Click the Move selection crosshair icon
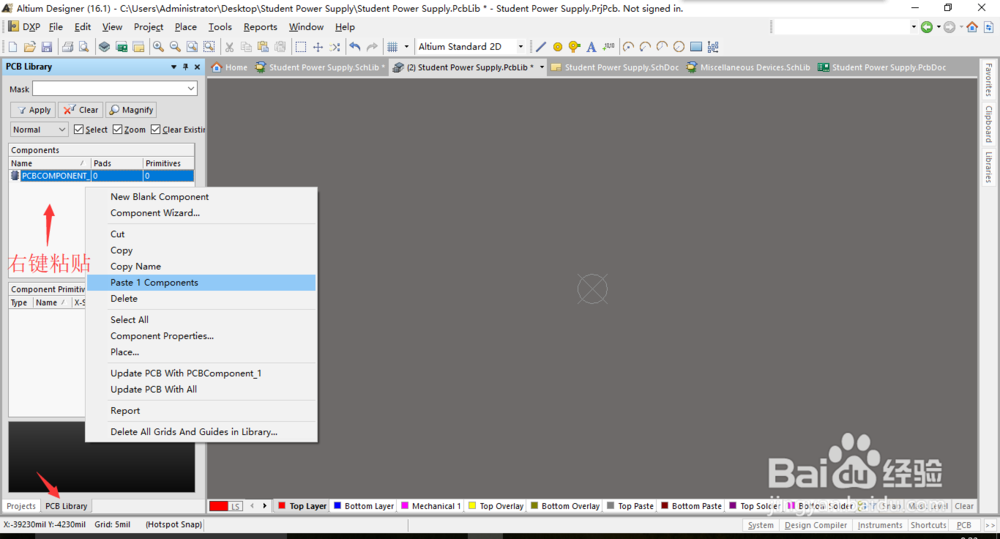The image size is (1000, 539). point(318,47)
